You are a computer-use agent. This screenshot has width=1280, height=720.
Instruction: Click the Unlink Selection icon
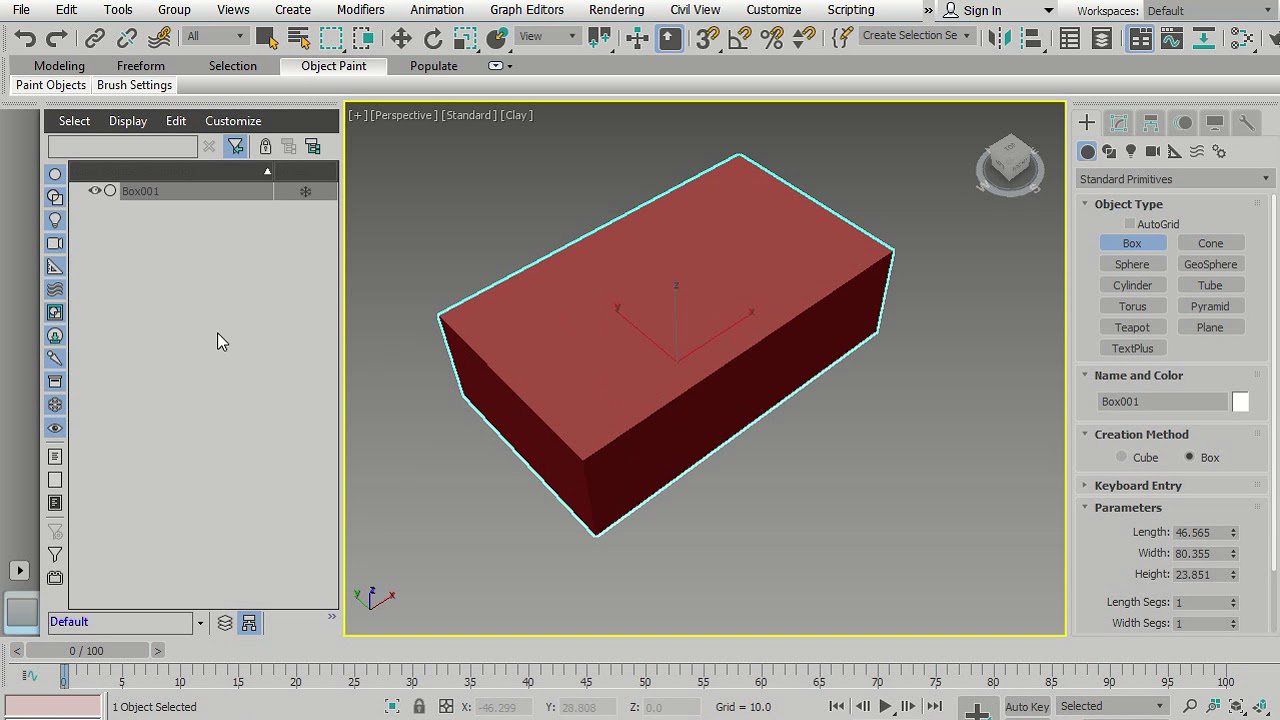tap(126, 38)
